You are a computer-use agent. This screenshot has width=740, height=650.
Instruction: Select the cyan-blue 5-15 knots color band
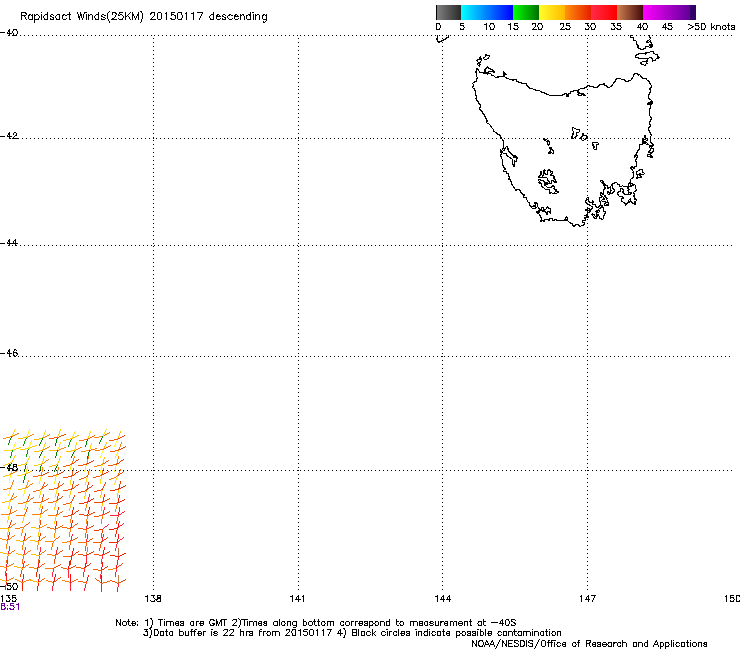tap(487, 12)
